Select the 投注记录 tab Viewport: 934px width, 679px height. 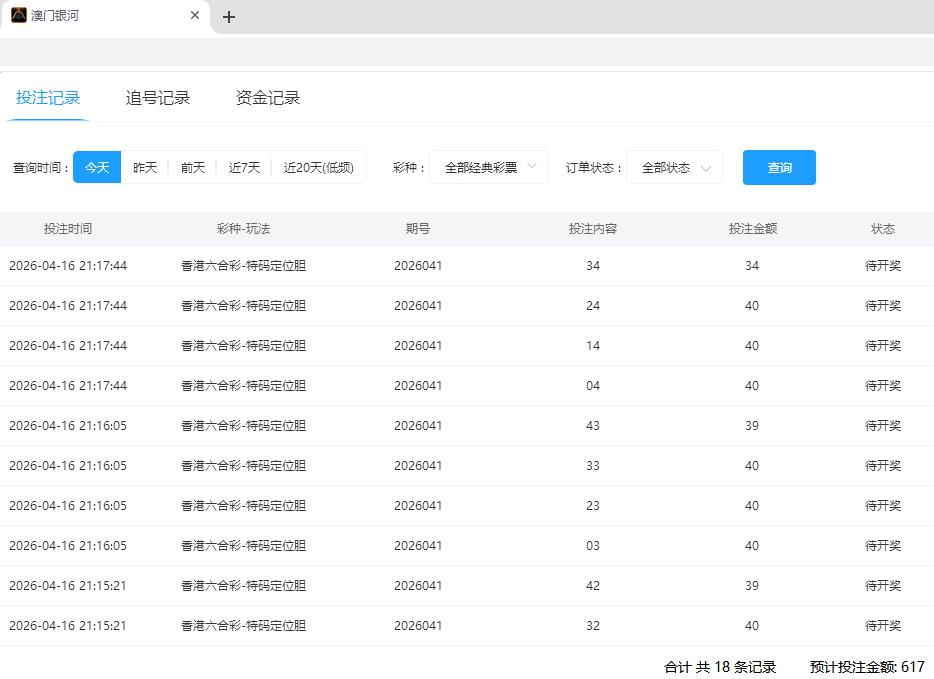tap(48, 98)
